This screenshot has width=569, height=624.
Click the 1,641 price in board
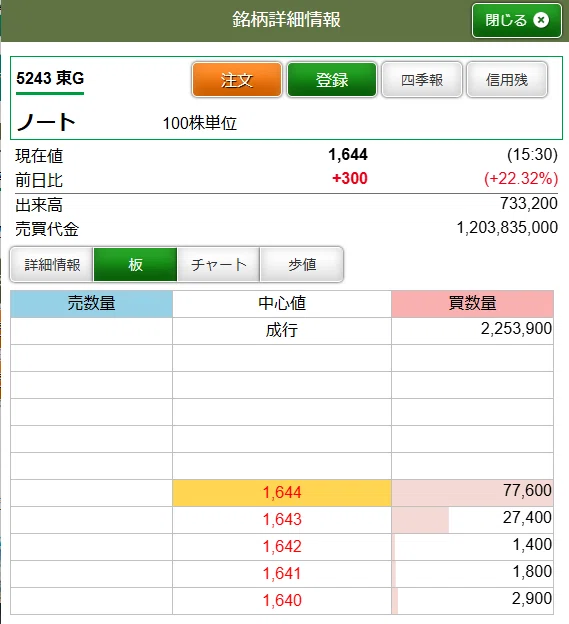point(282,573)
